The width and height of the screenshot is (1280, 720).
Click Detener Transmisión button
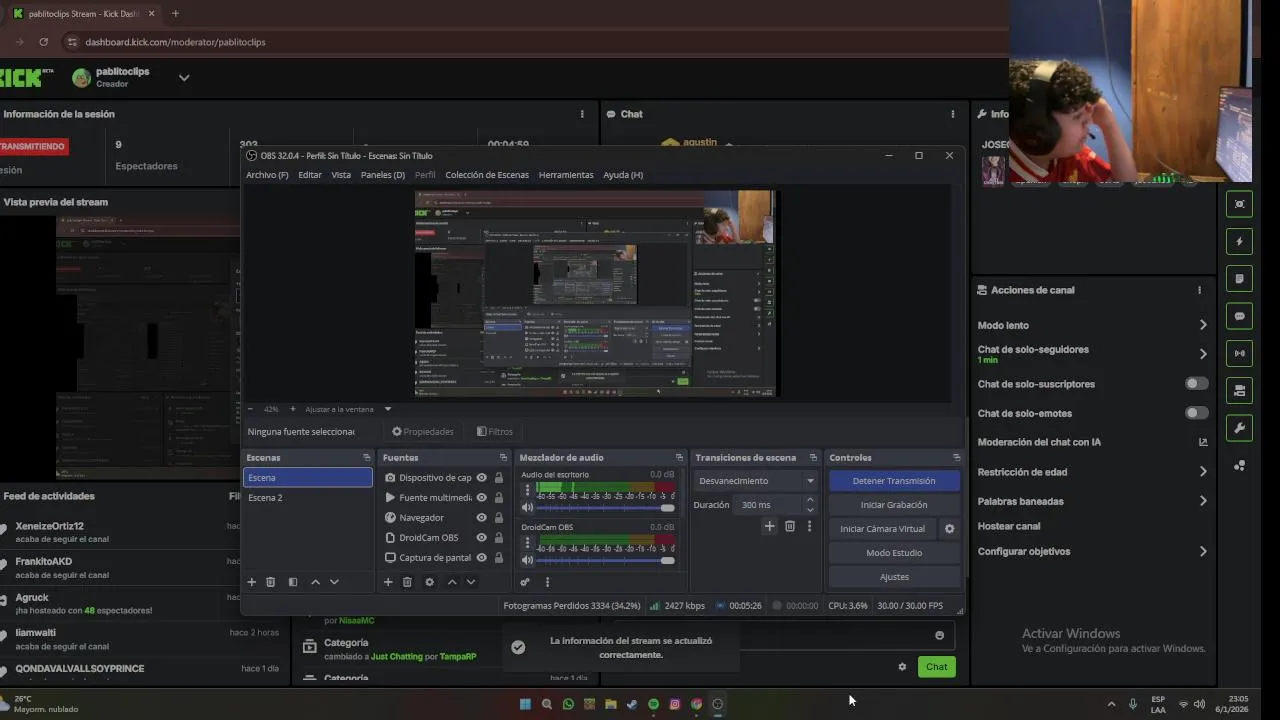tap(894, 481)
